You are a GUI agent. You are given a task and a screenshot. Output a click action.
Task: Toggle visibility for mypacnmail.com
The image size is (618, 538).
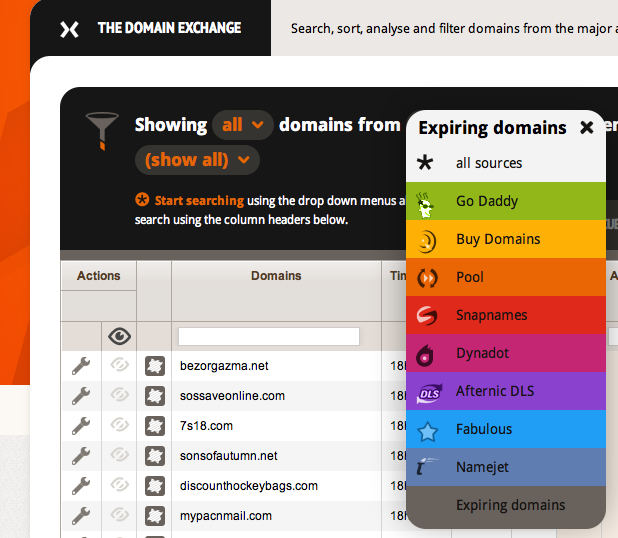(119, 515)
